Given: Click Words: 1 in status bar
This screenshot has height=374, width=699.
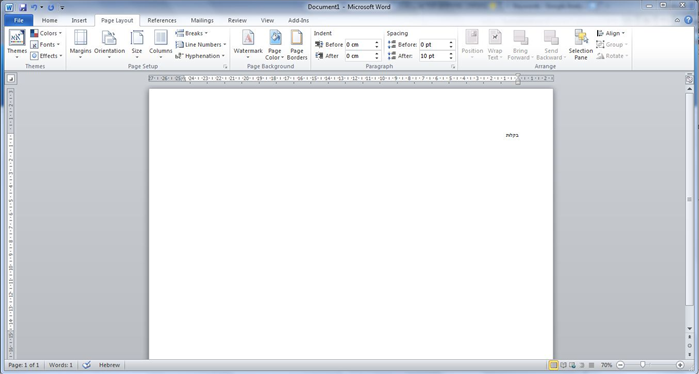Looking at the screenshot, I should [61, 365].
